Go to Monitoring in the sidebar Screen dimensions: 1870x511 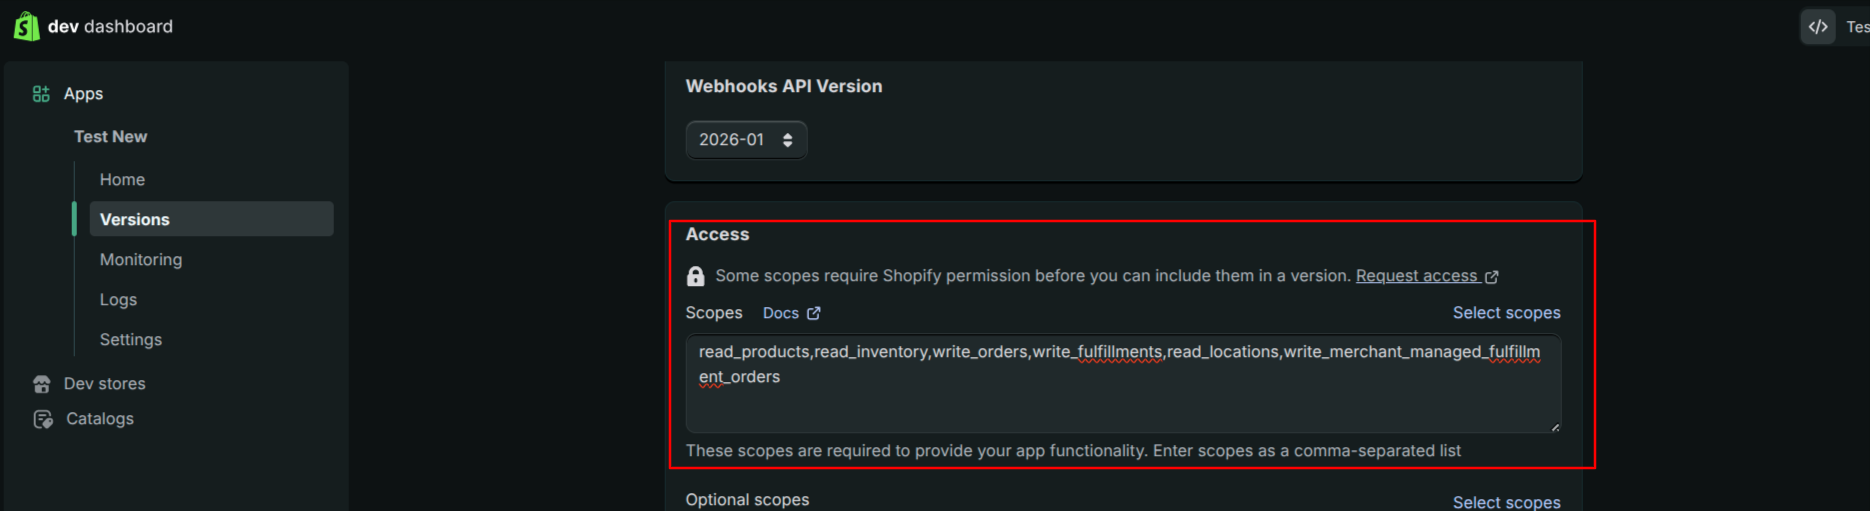point(141,260)
